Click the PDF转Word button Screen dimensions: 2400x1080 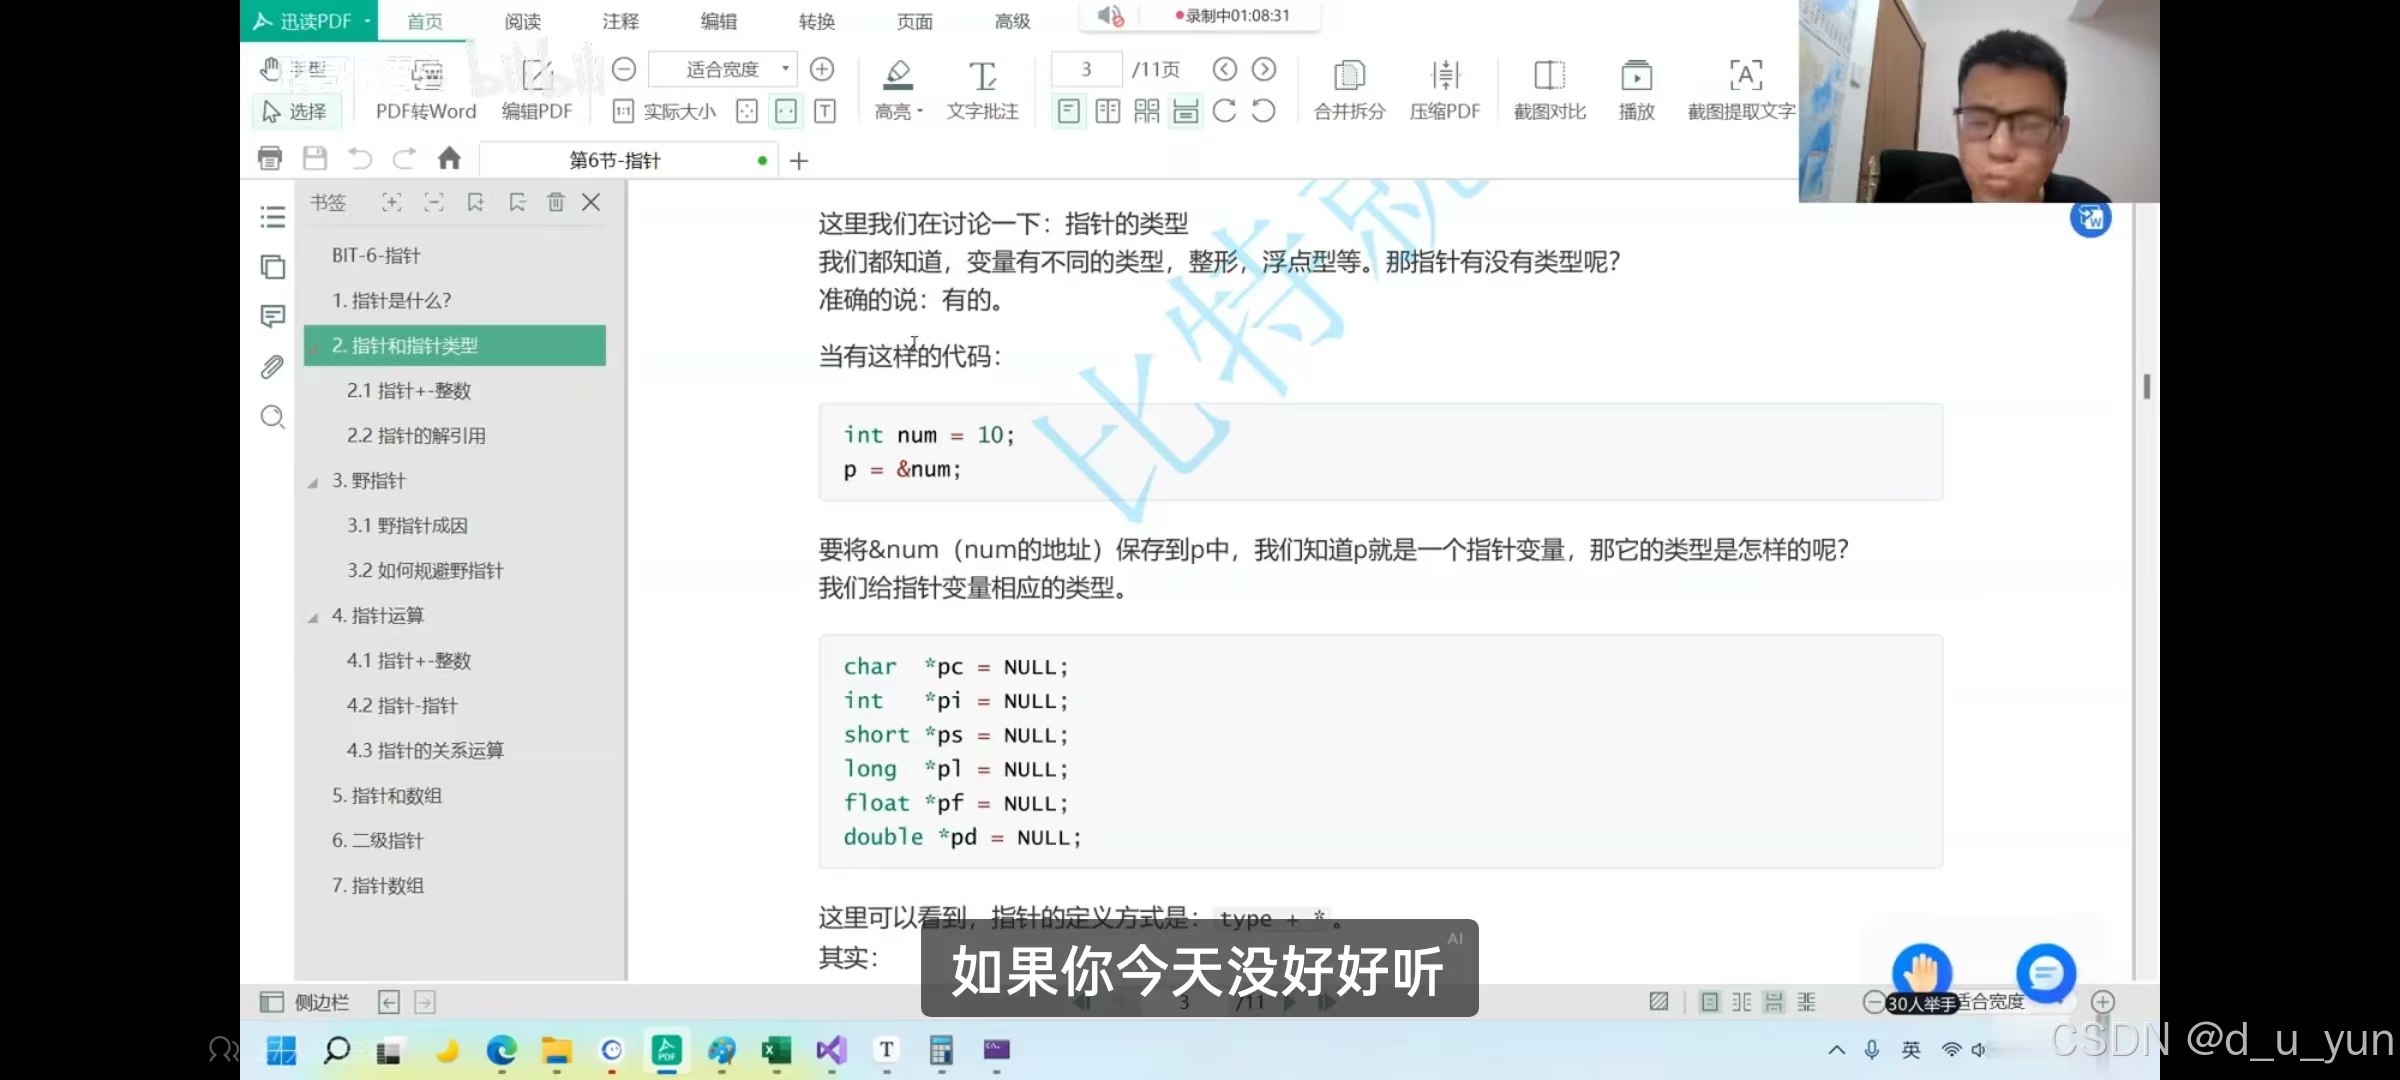click(x=426, y=90)
